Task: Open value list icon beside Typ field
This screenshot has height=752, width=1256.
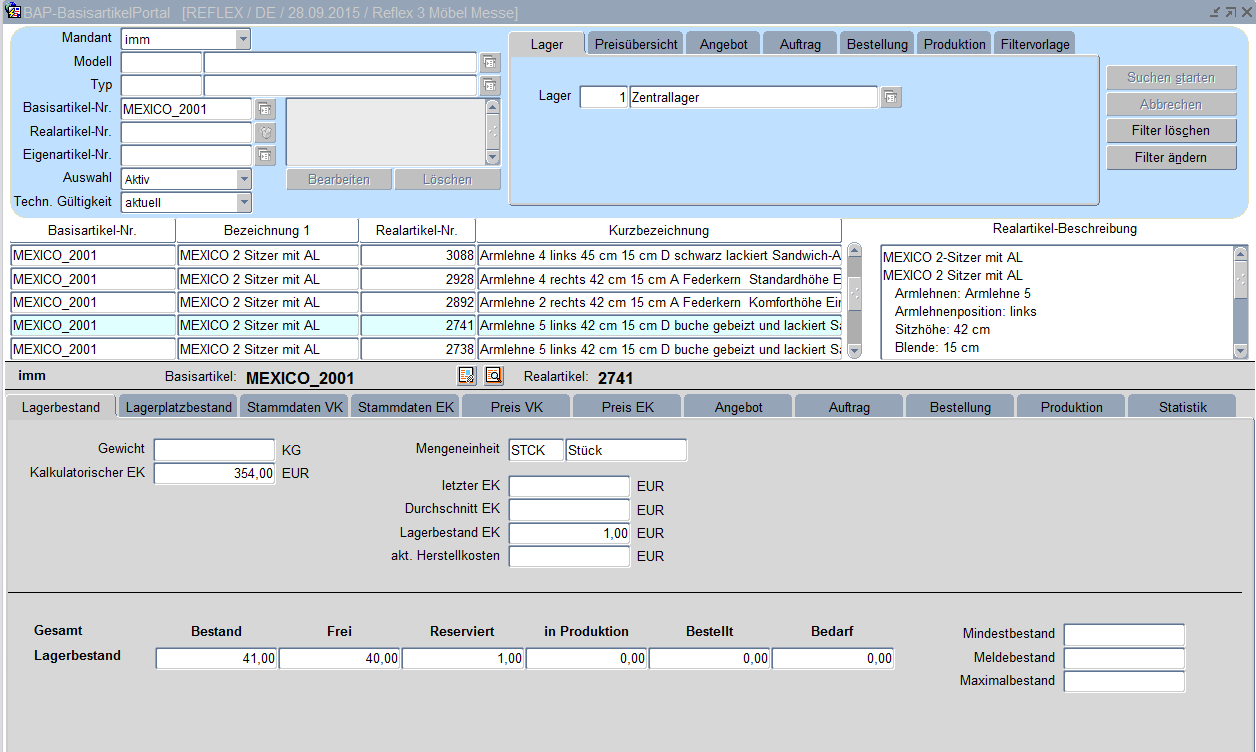Action: click(489, 86)
